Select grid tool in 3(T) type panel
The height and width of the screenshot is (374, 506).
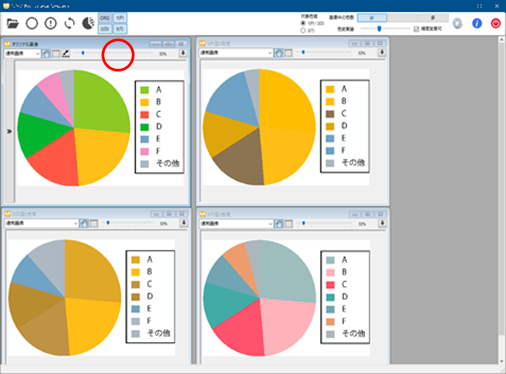(289, 223)
